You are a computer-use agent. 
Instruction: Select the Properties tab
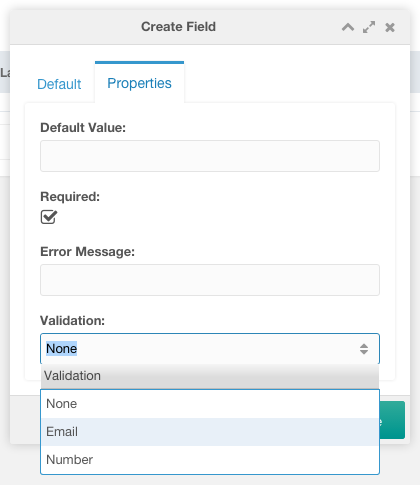click(x=139, y=83)
